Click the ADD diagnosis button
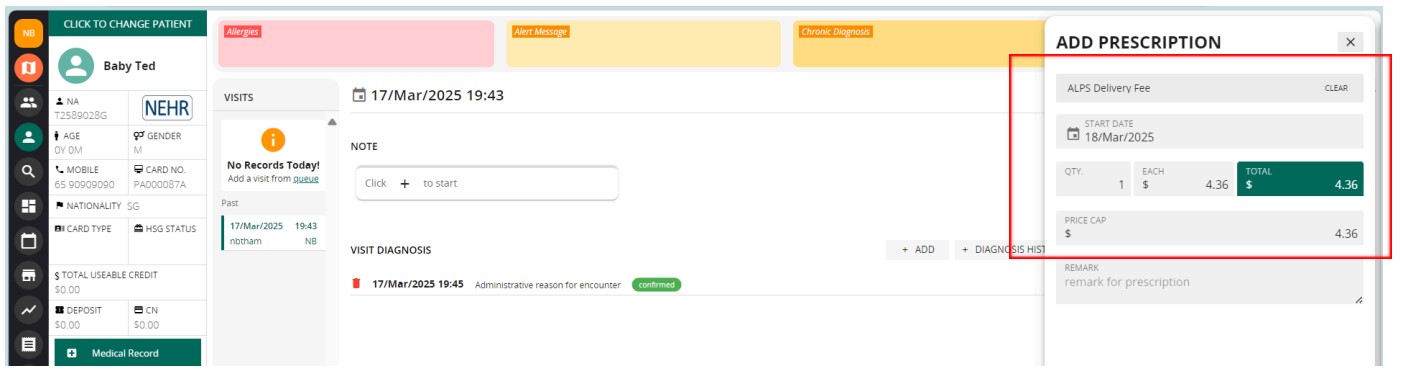1407x386 pixels. pos(917,249)
